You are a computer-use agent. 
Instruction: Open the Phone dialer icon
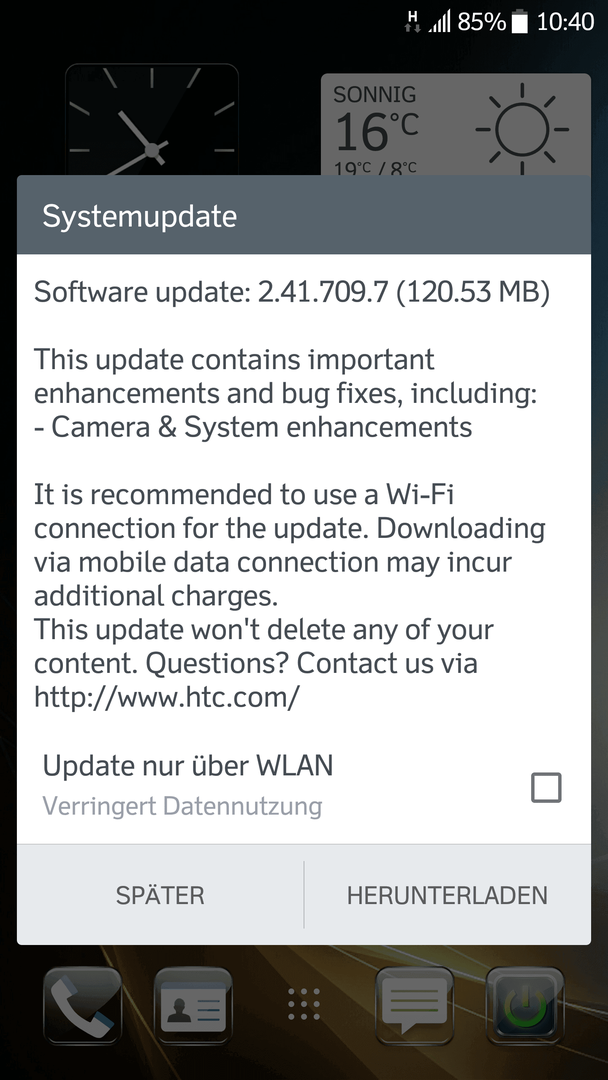click(x=83, y=1006)
